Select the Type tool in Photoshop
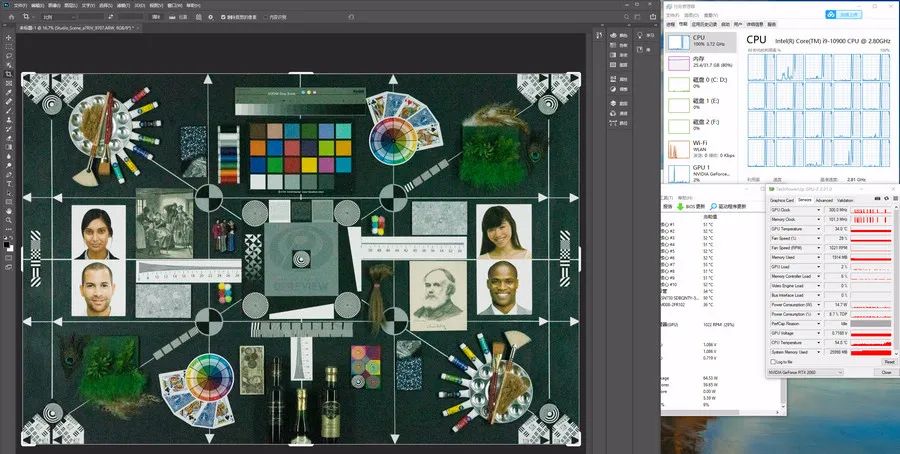 8,184
